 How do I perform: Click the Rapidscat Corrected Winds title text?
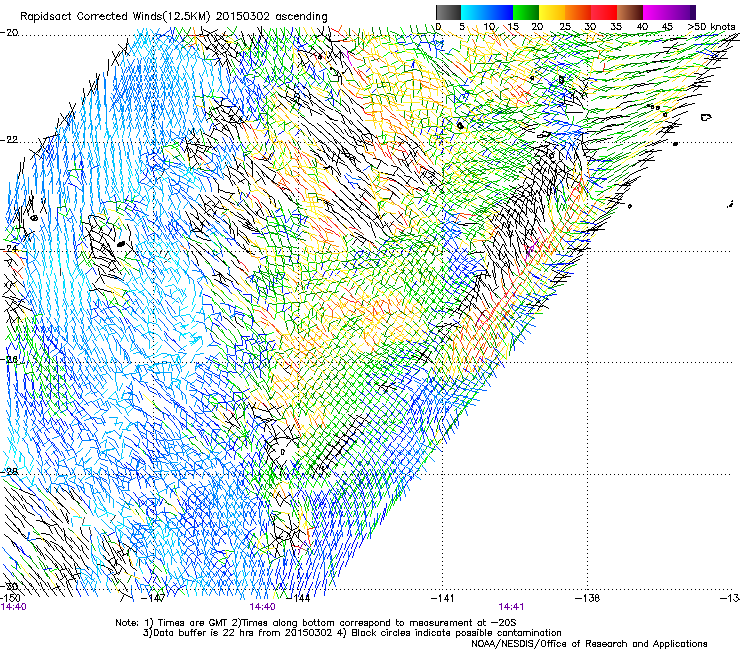point(174,17)
